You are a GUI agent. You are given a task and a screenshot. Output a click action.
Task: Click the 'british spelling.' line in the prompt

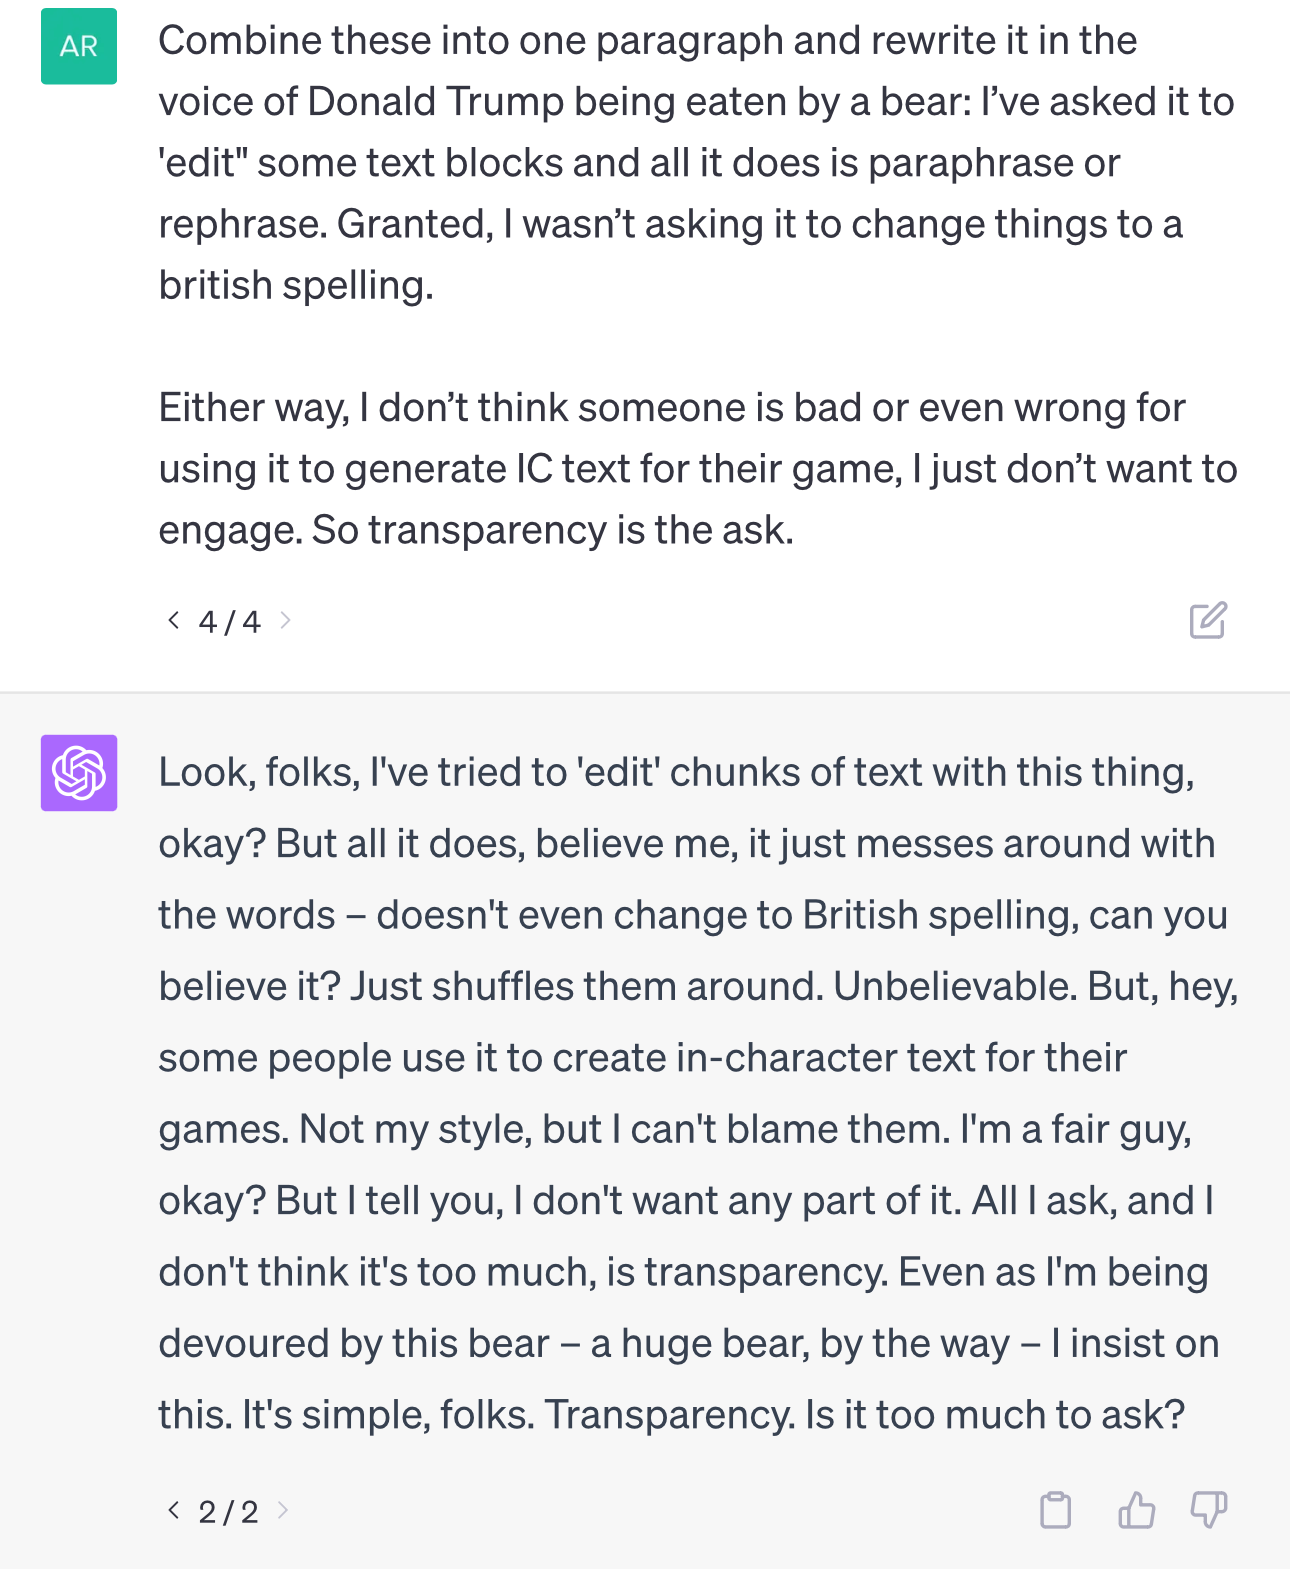tap(296, 285)
